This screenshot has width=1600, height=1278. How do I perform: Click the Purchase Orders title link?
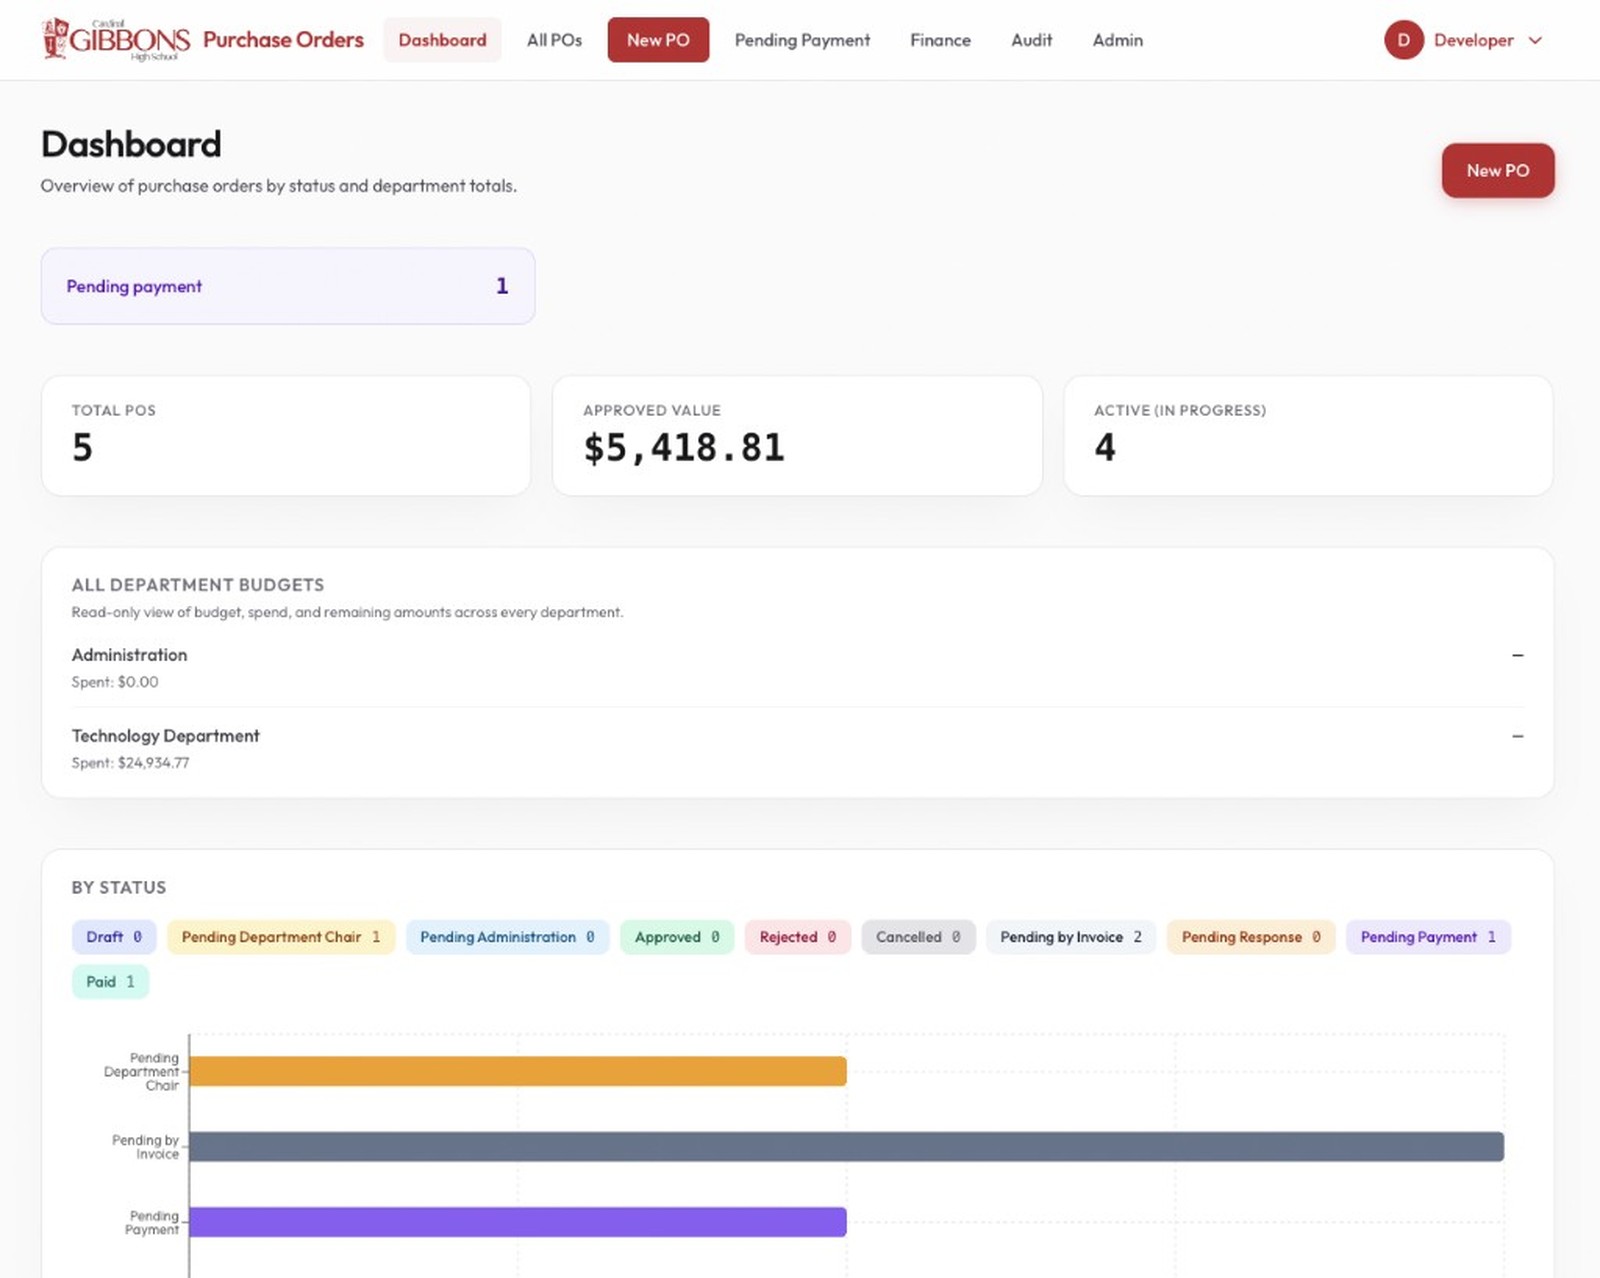click(283, 40)
